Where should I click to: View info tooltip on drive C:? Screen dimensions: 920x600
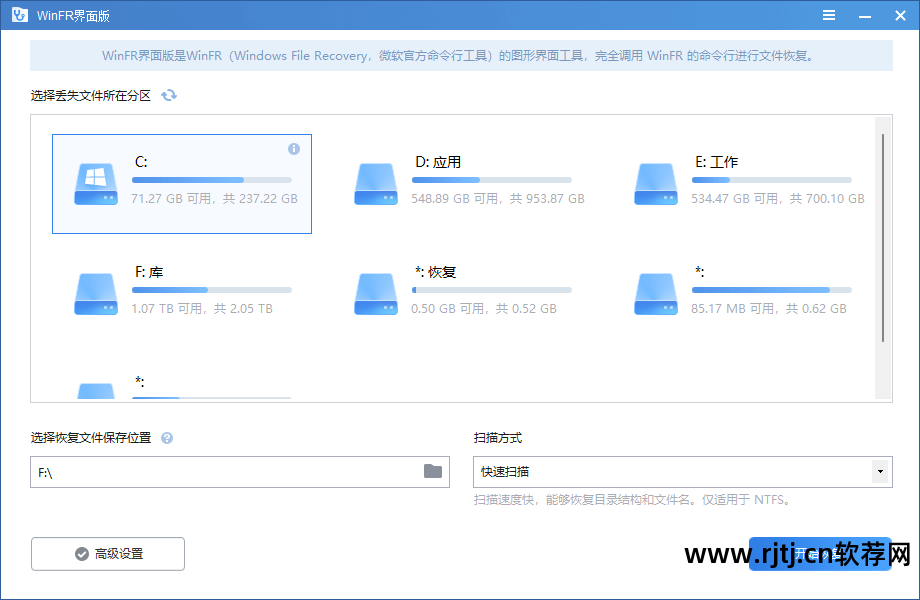pos(293,149)
